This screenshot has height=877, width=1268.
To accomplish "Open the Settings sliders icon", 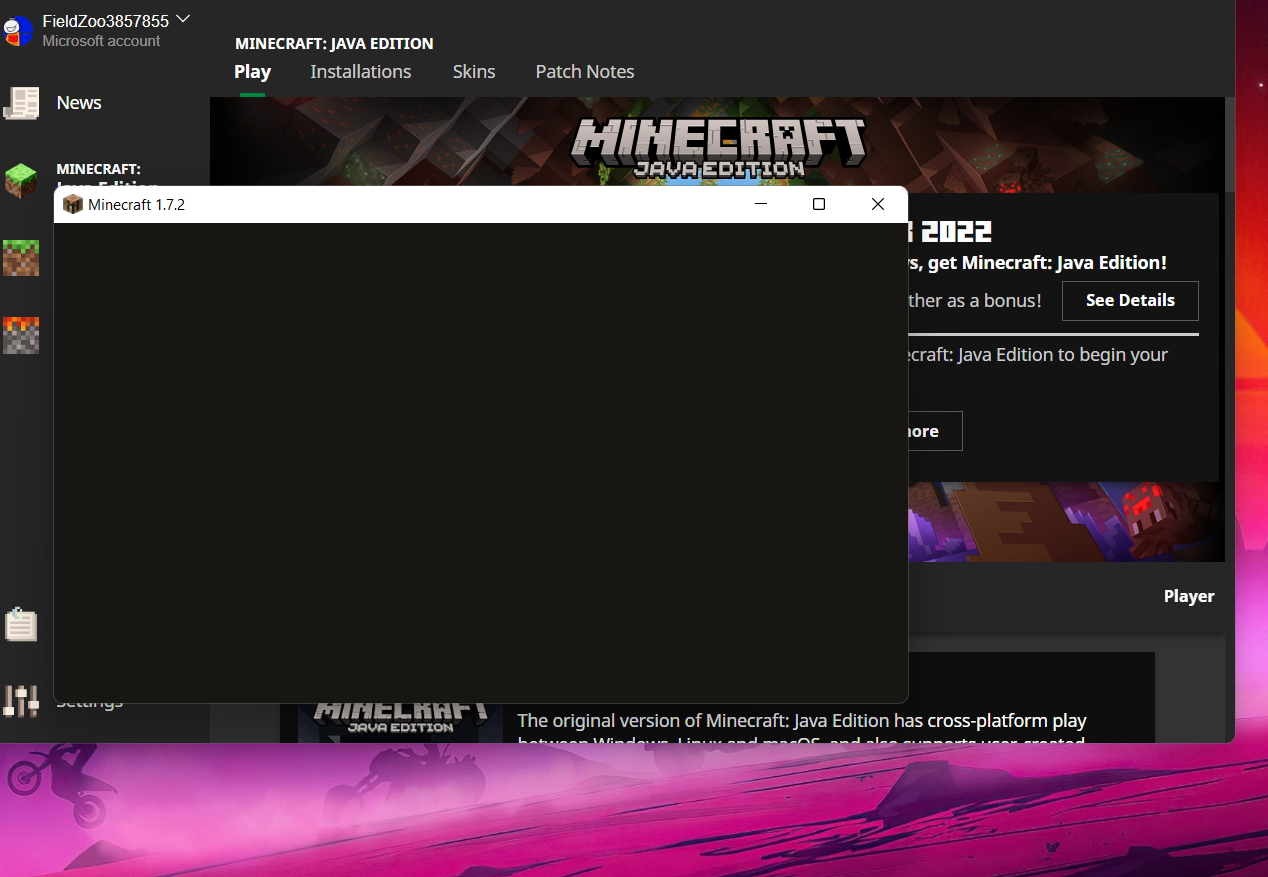I will (21, 701).
